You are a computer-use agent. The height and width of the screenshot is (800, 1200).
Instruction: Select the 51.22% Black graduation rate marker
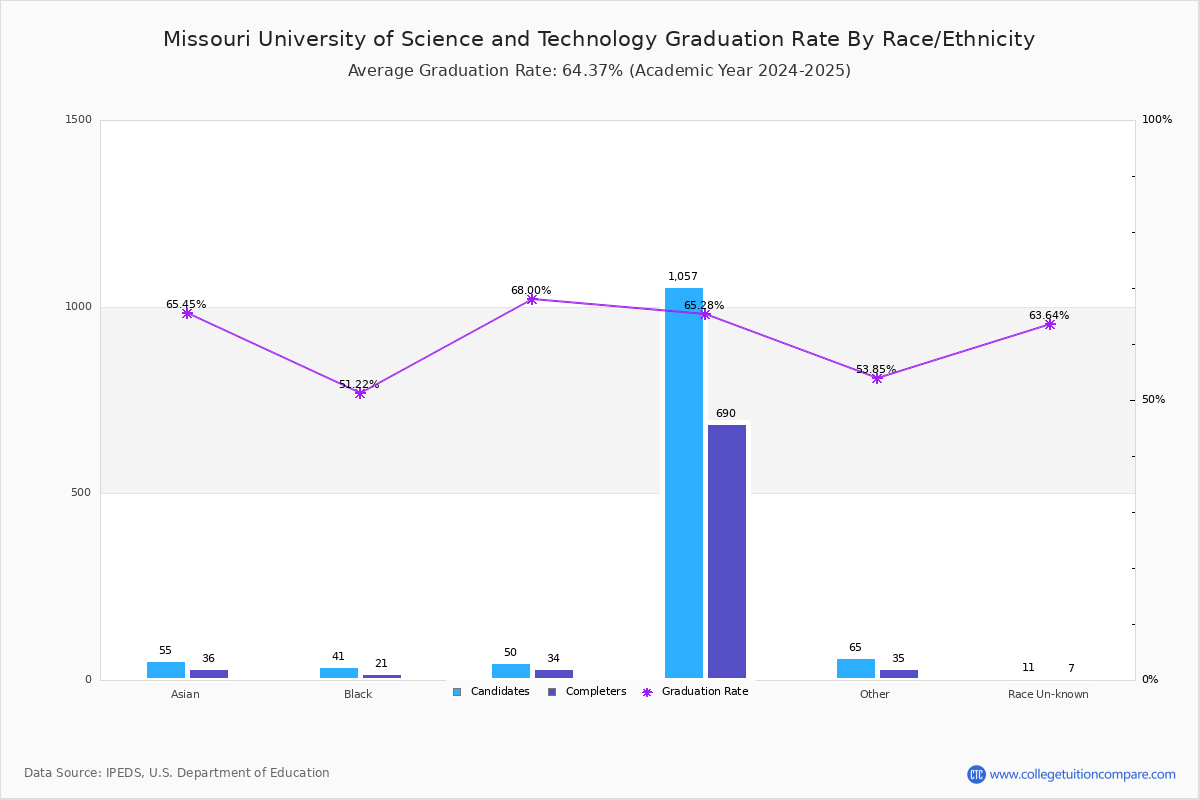[x=360, y=393]
